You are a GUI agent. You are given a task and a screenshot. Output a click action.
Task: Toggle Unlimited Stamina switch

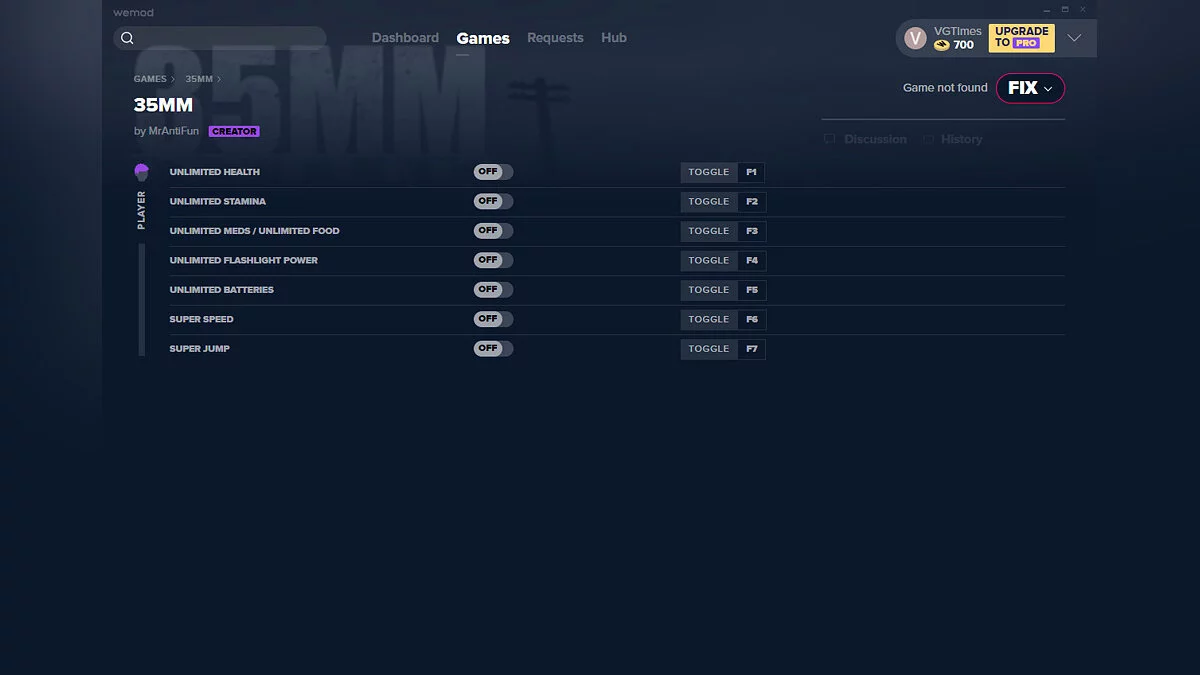click(x=493, y=201)
